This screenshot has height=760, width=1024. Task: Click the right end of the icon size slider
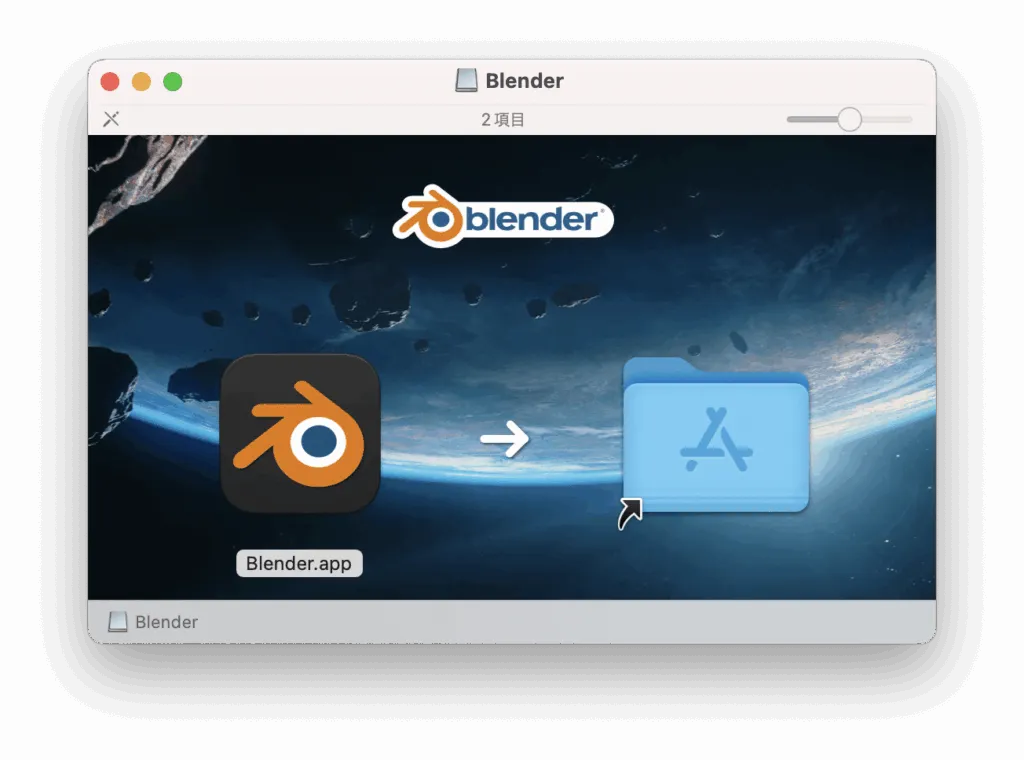pyautogui.click(x=908, y=119)
